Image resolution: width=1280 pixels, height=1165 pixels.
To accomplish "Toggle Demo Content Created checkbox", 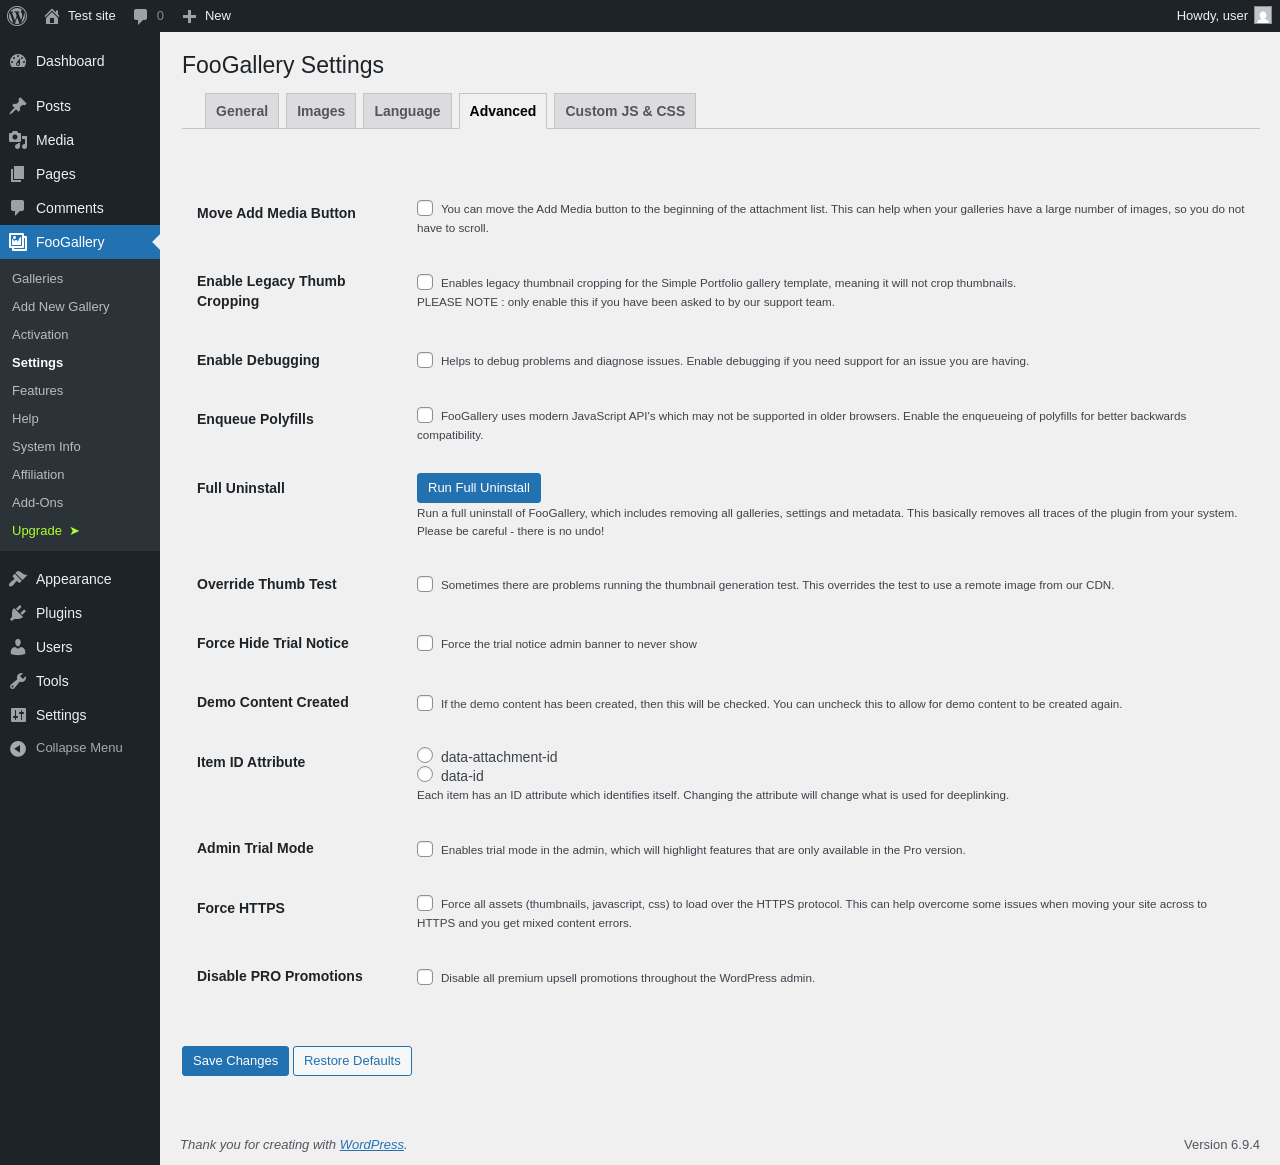I will [x=425, y=703].
